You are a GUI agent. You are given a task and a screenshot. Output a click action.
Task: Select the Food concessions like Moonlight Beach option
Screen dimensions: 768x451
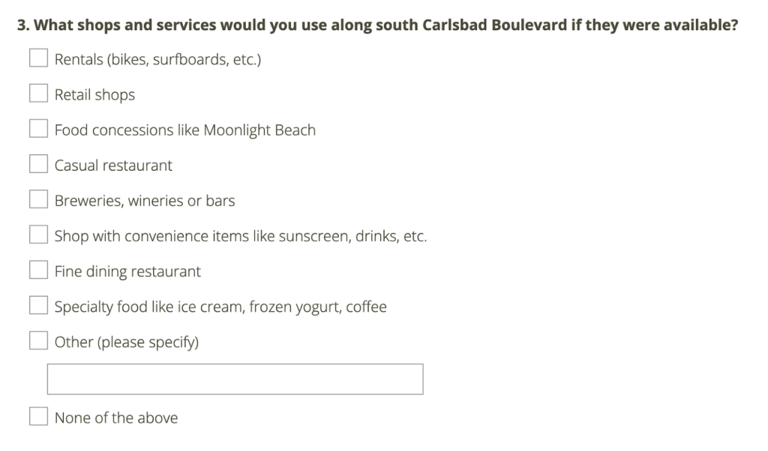point(38,128)
